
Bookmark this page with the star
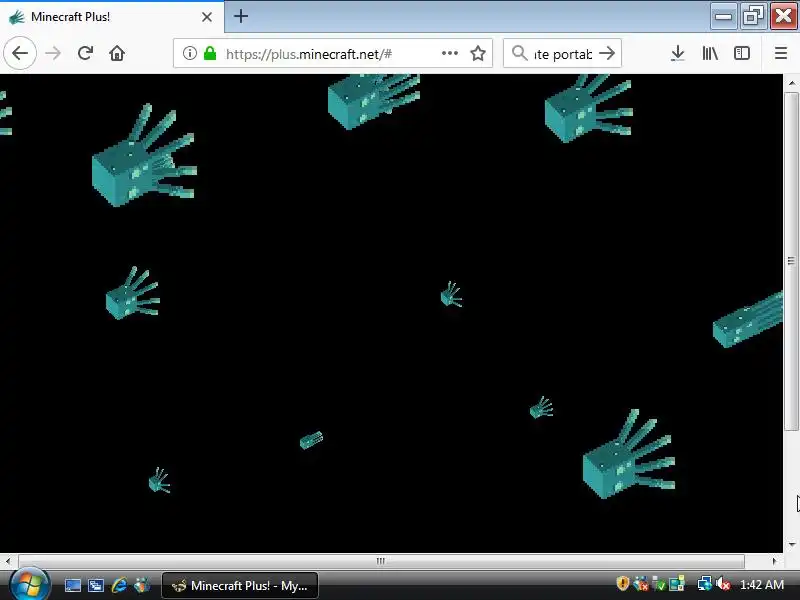point(478,53)
